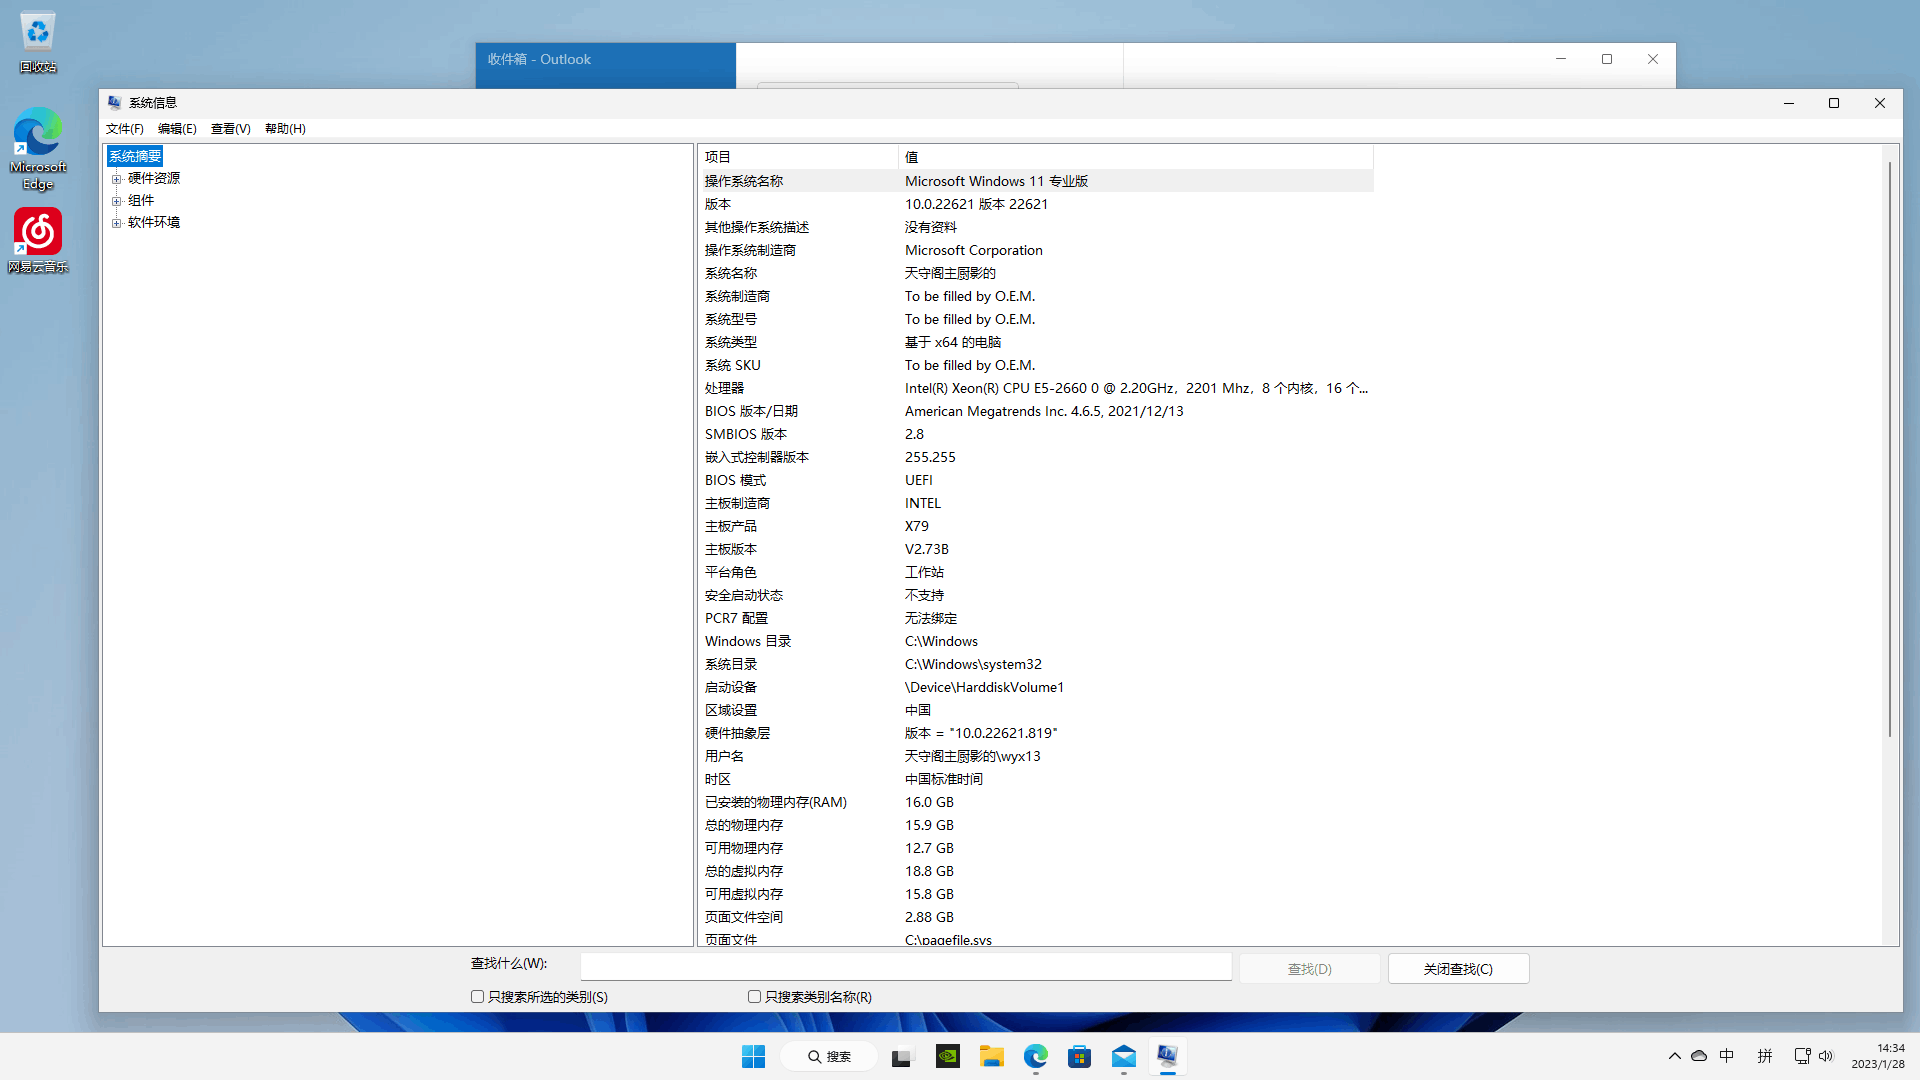This screenshot has height=1080, width=1920.
Task: Expand the 硬件资源 tree node
Action: coord(116,179)
